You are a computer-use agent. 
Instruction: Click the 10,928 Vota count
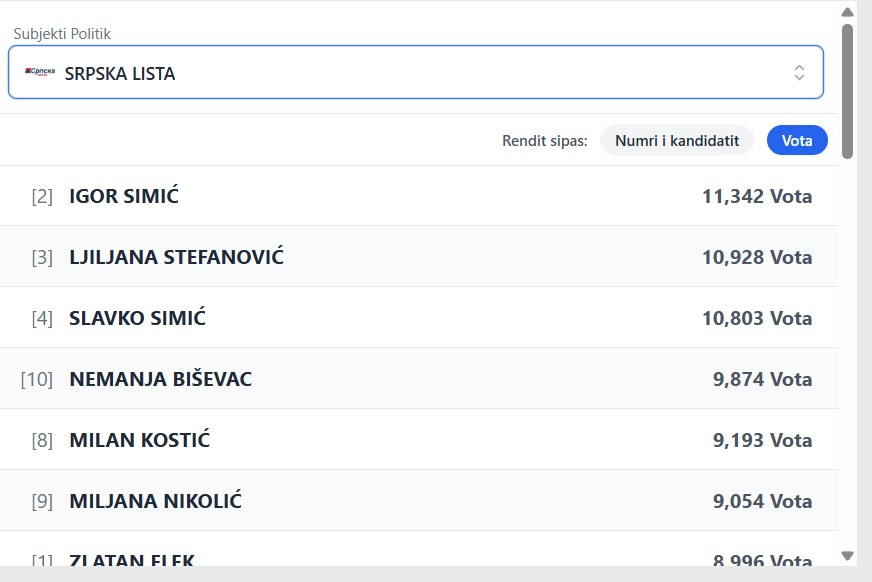pyautogui.click(x=757, y=257)
